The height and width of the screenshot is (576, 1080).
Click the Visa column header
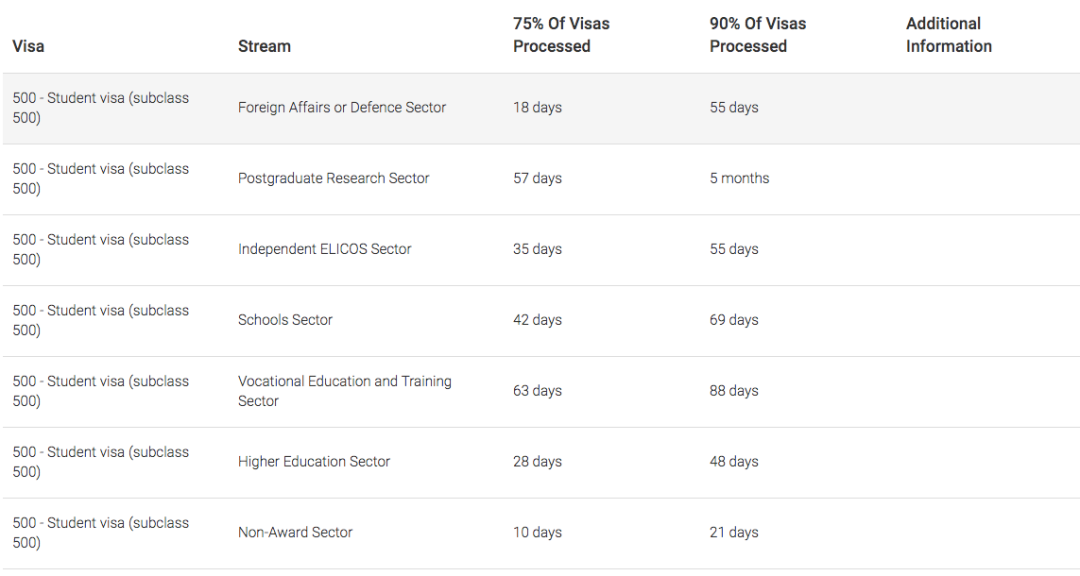click(x=28, y=46)
